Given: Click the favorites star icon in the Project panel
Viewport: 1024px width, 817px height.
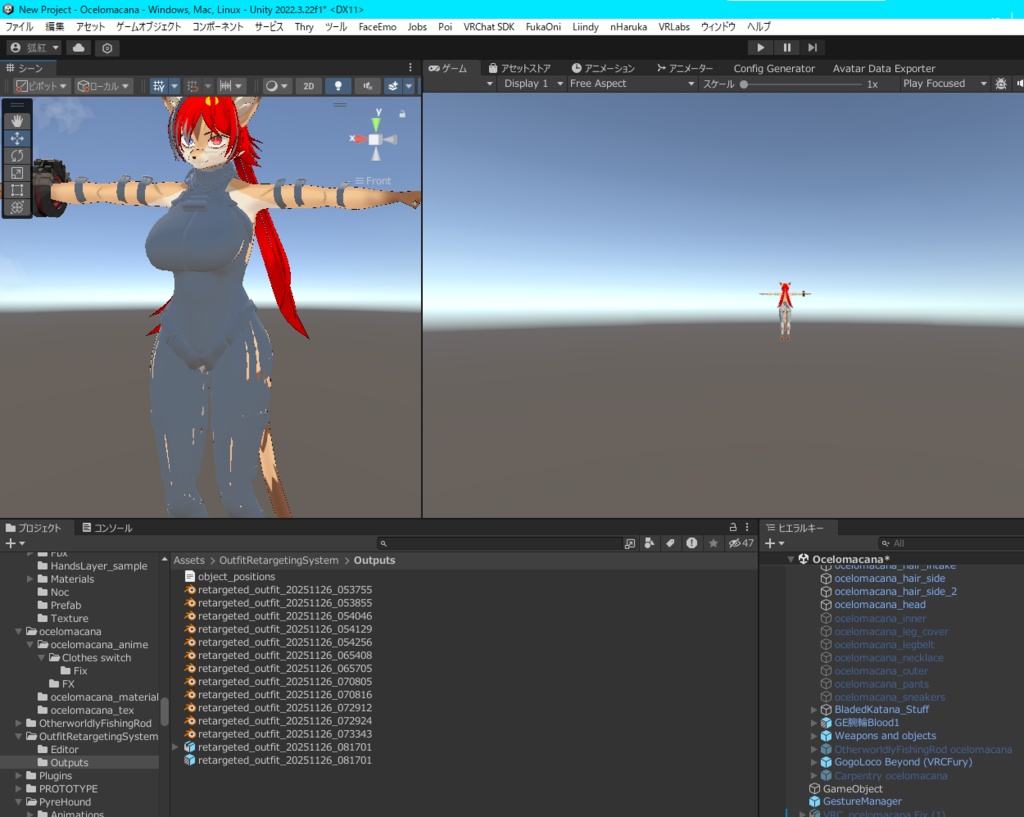Looking at the screenshot, I should [713, 543].
